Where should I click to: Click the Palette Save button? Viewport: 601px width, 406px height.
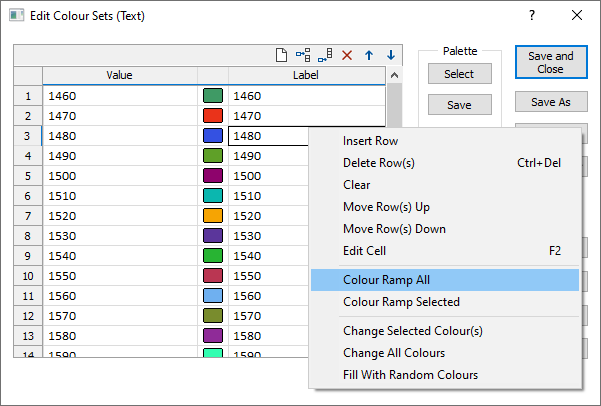pos(459,105)
